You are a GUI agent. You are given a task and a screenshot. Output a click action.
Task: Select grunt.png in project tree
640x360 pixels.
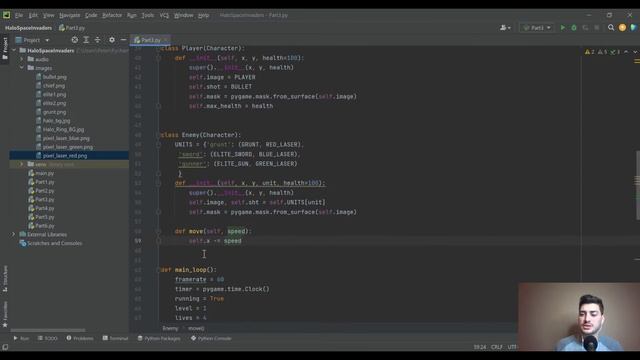pyautogui.click(x=54, y=112)
